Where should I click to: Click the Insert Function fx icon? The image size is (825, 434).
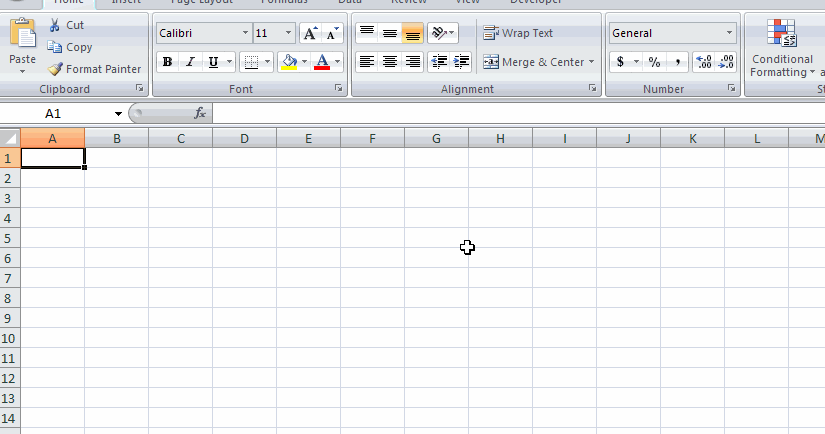click(x=200, y=113)
